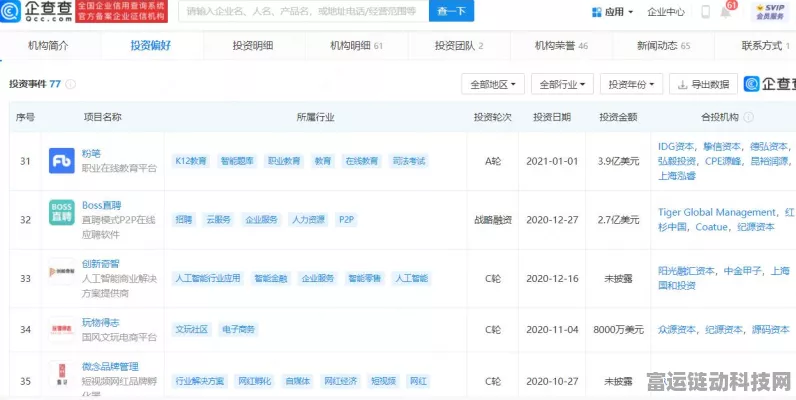The image size is (796, 400).
Task: Click the P2P industry tag
Action: 347,220
